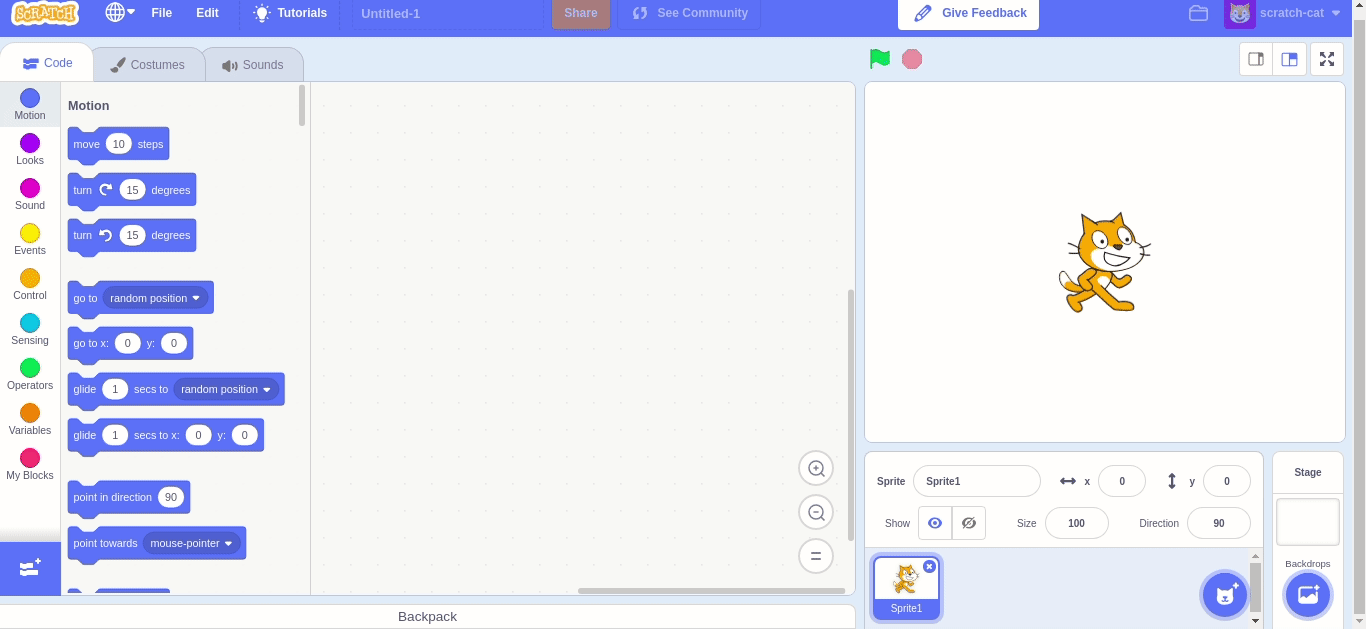The height and width of the screenshot is (629, 1366).
Task: Click the red stop sign
Action: click(911, 59)
